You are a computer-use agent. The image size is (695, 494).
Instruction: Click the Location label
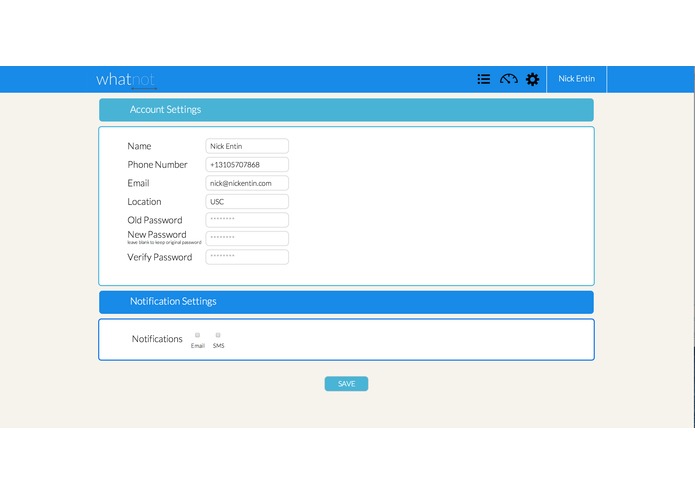(x=144, y=202)
